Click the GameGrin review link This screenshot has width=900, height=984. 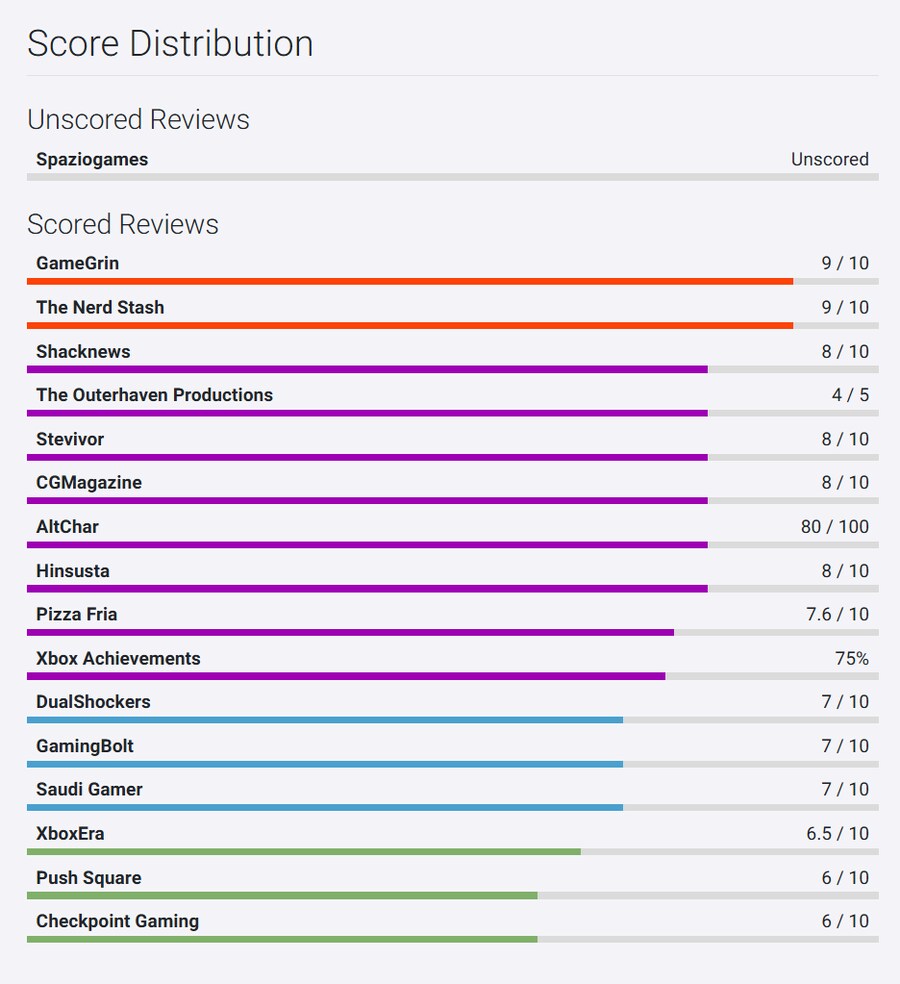click(x=77, y=263)
